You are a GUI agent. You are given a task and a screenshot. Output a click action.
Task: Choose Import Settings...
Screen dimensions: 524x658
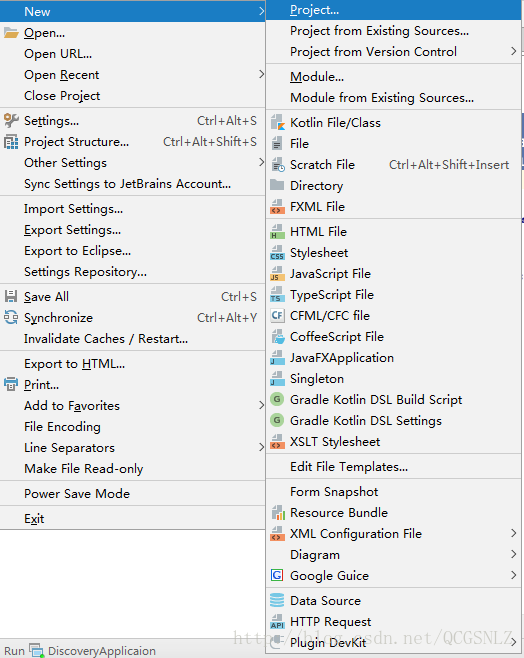[133, 209]
